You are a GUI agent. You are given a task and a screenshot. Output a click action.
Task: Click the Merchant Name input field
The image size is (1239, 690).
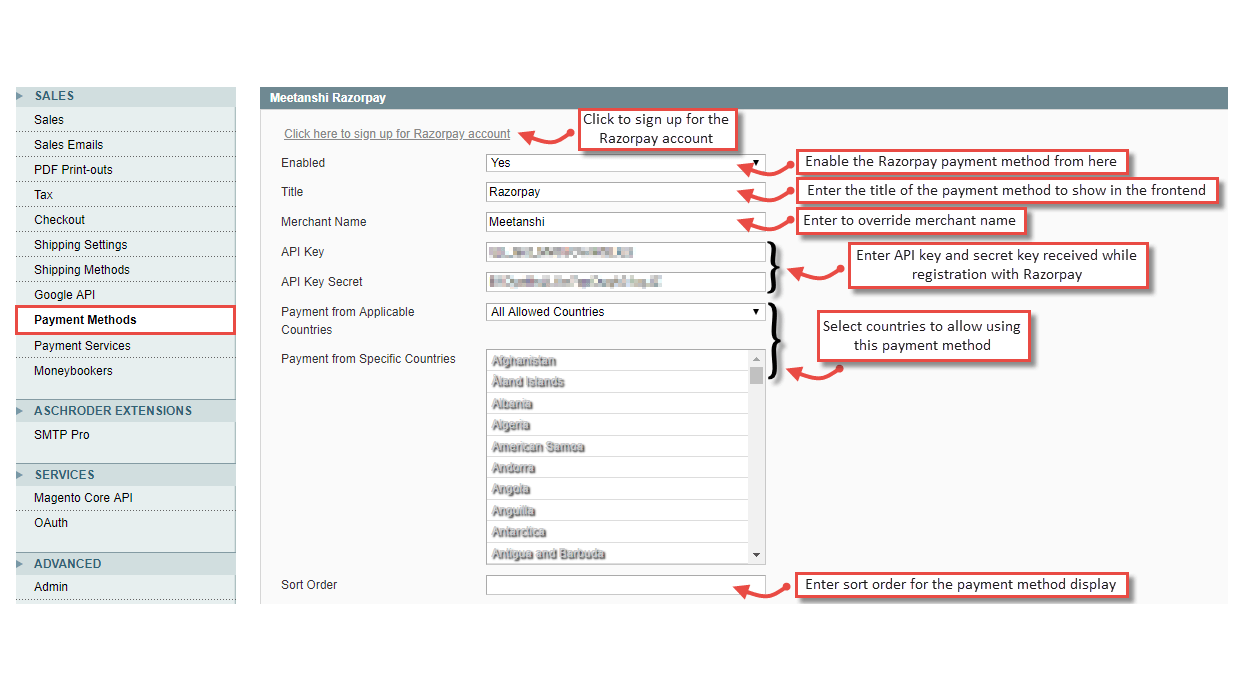[625, 222]
